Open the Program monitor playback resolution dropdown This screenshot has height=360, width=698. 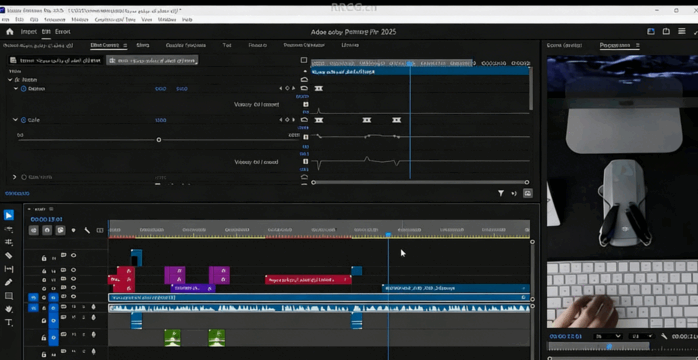pyautogui.click(x=642, y=336)
